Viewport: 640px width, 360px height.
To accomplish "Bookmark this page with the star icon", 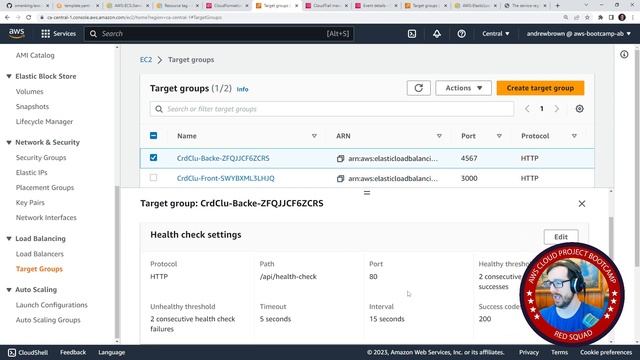I will click(587, 18).
